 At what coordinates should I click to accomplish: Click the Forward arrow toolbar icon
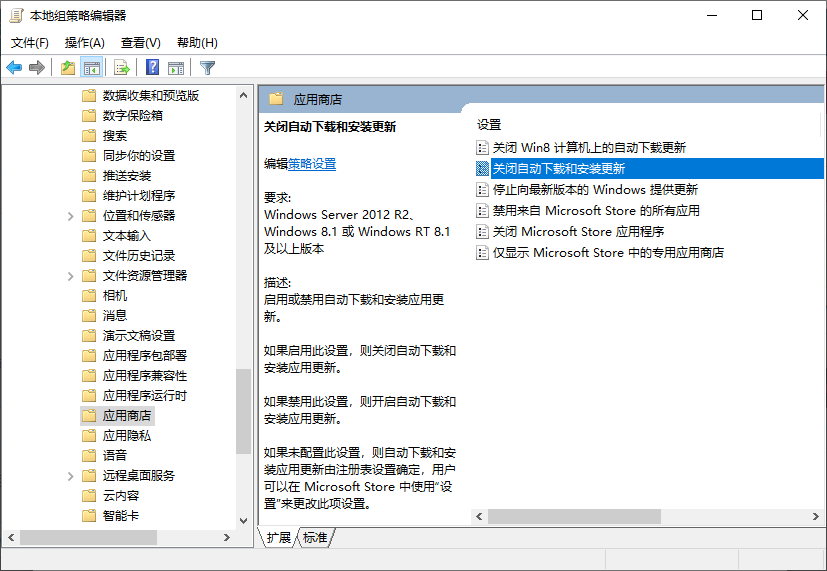tap(37, 67)
